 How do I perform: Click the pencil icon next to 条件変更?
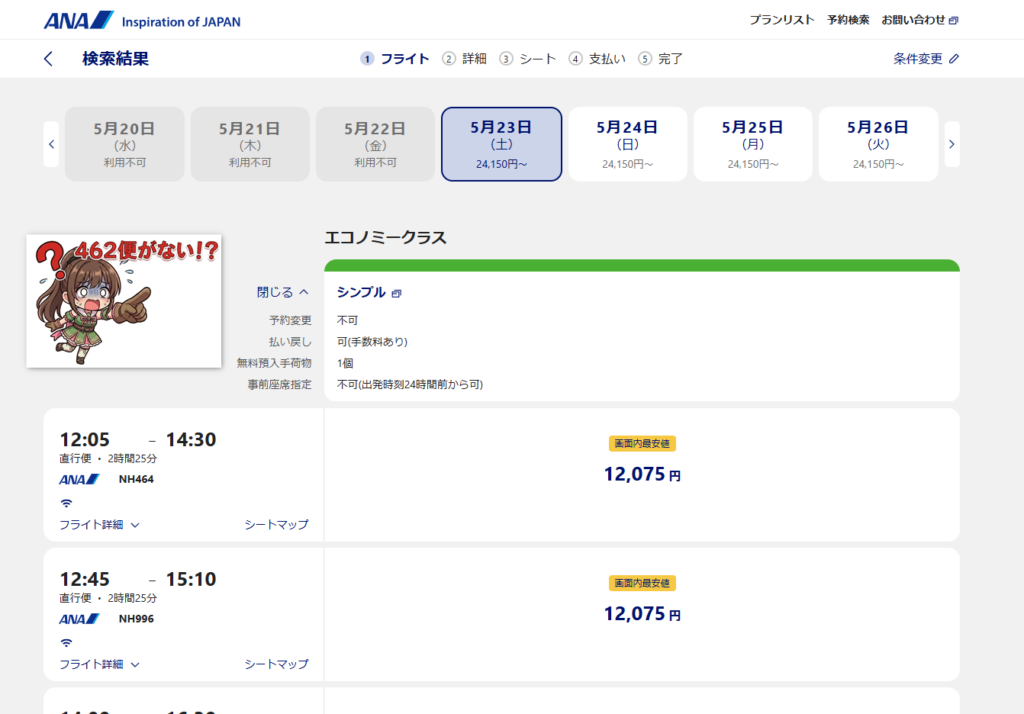click(954, 59)
